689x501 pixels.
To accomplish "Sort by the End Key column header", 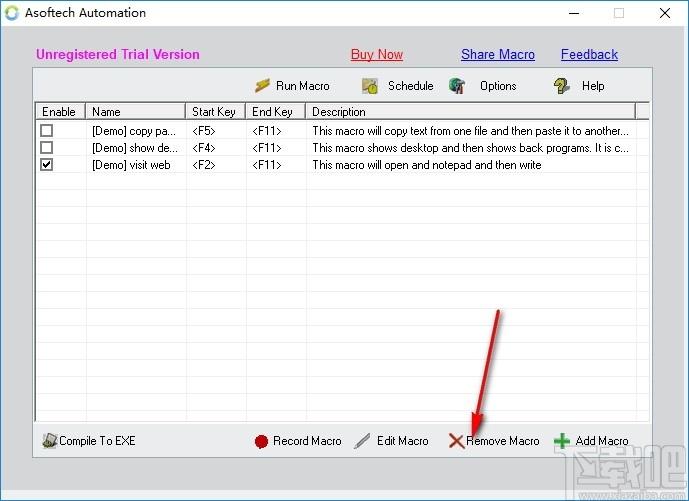I will point(276,112).
